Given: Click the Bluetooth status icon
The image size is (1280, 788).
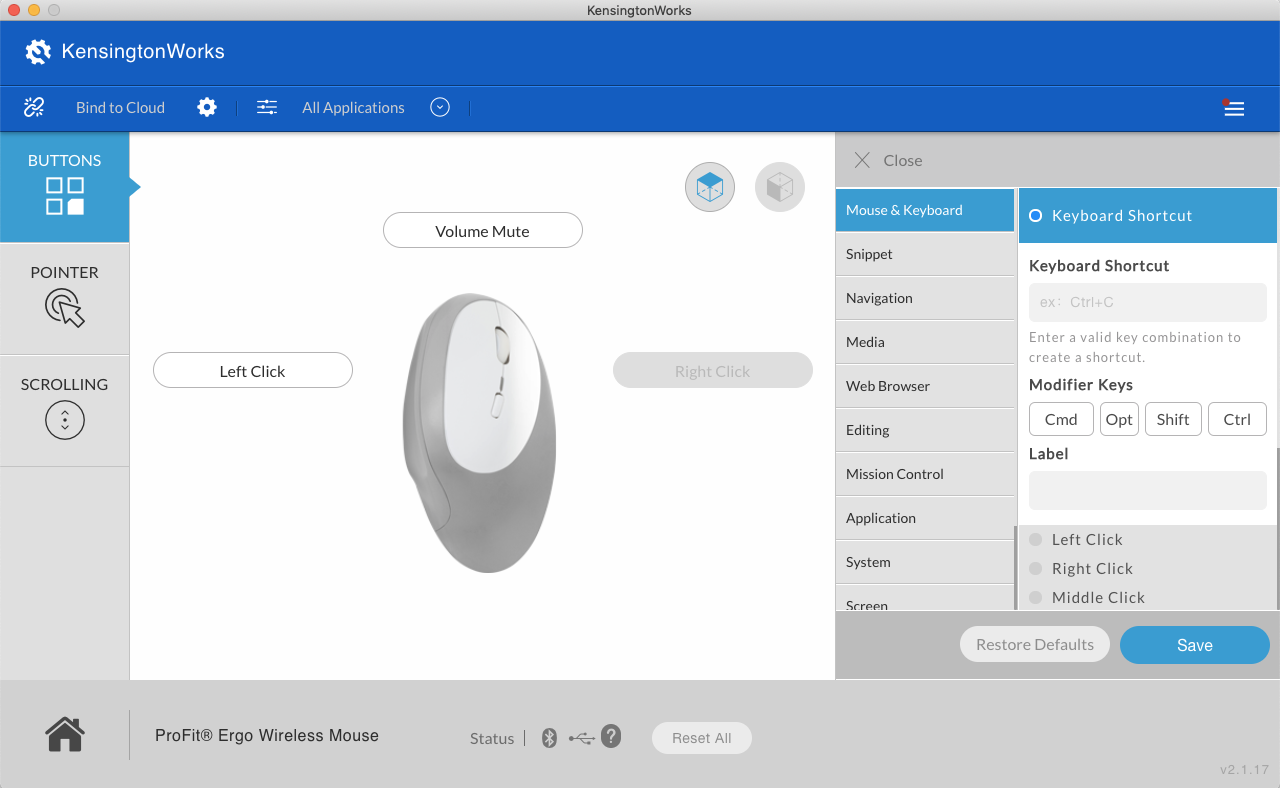Looking at the screenshot, I should [x=549, y=738].
